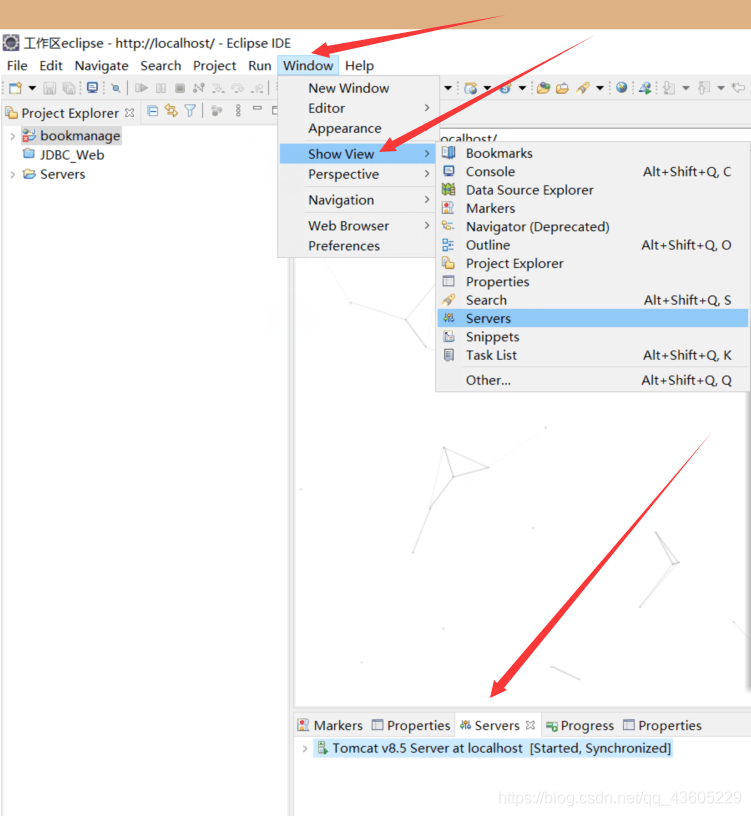This screenshot has height=816, width=751.
Task: Toggle Link with Editor in Project Explorer
Action: tap(171, 110)
